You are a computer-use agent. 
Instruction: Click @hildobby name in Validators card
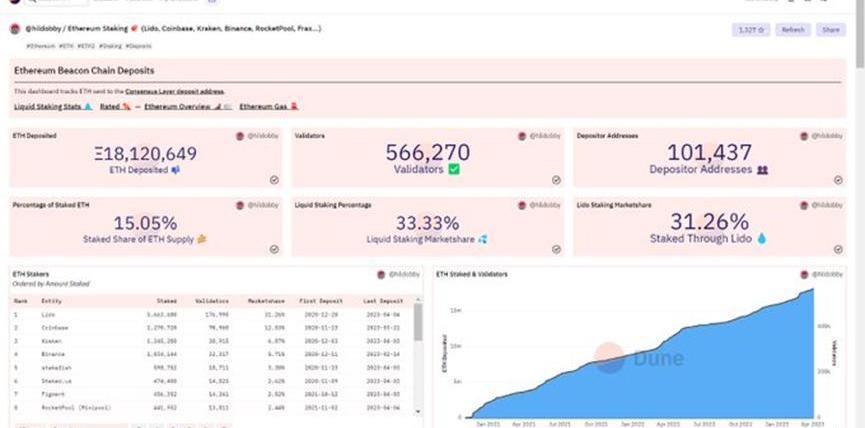[544, 136]
